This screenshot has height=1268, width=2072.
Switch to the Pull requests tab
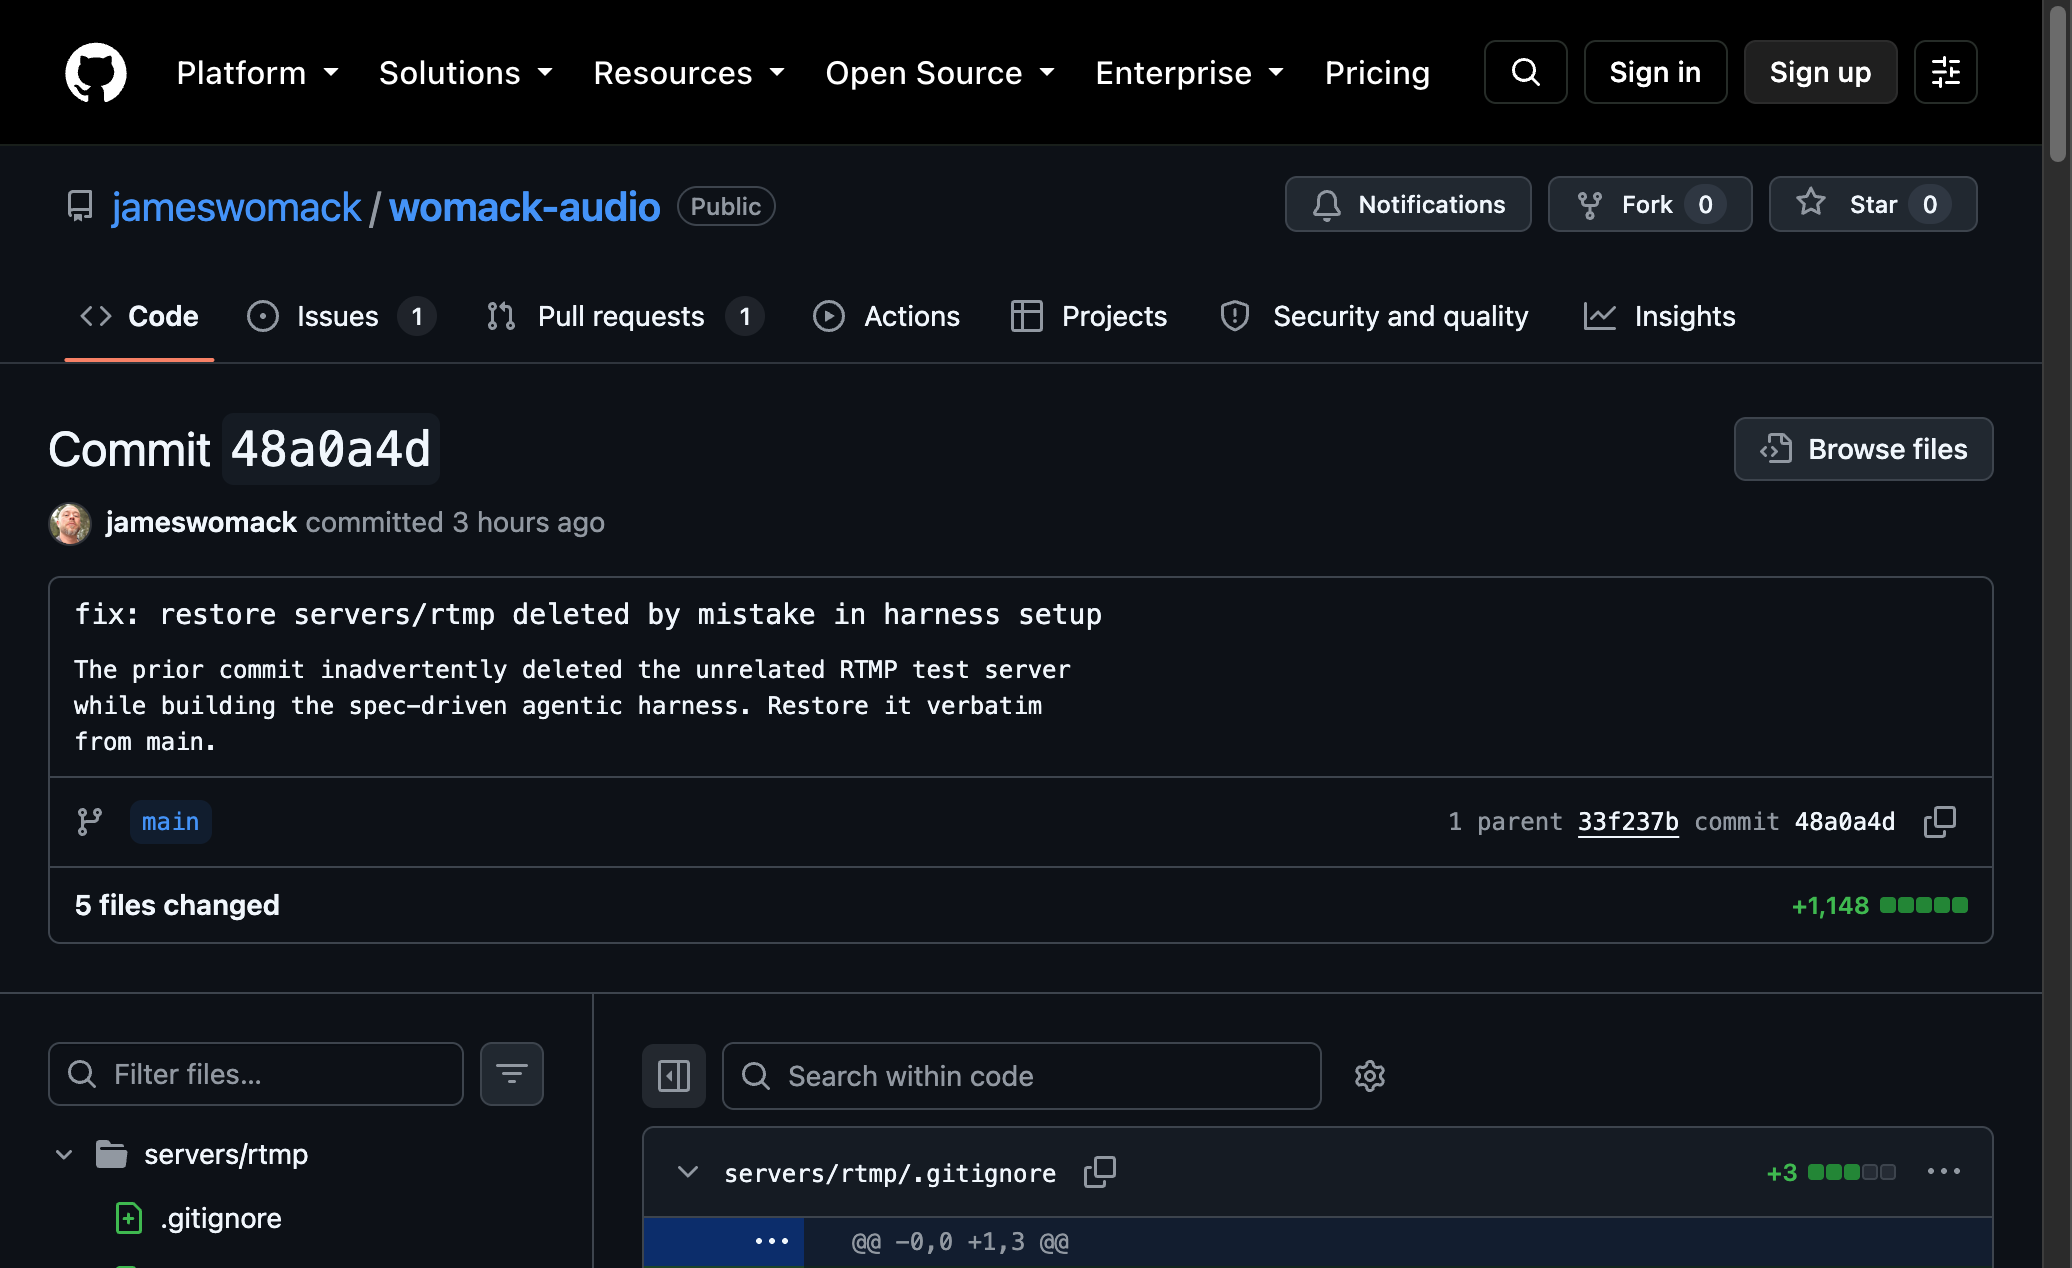(x=625, y=316)
